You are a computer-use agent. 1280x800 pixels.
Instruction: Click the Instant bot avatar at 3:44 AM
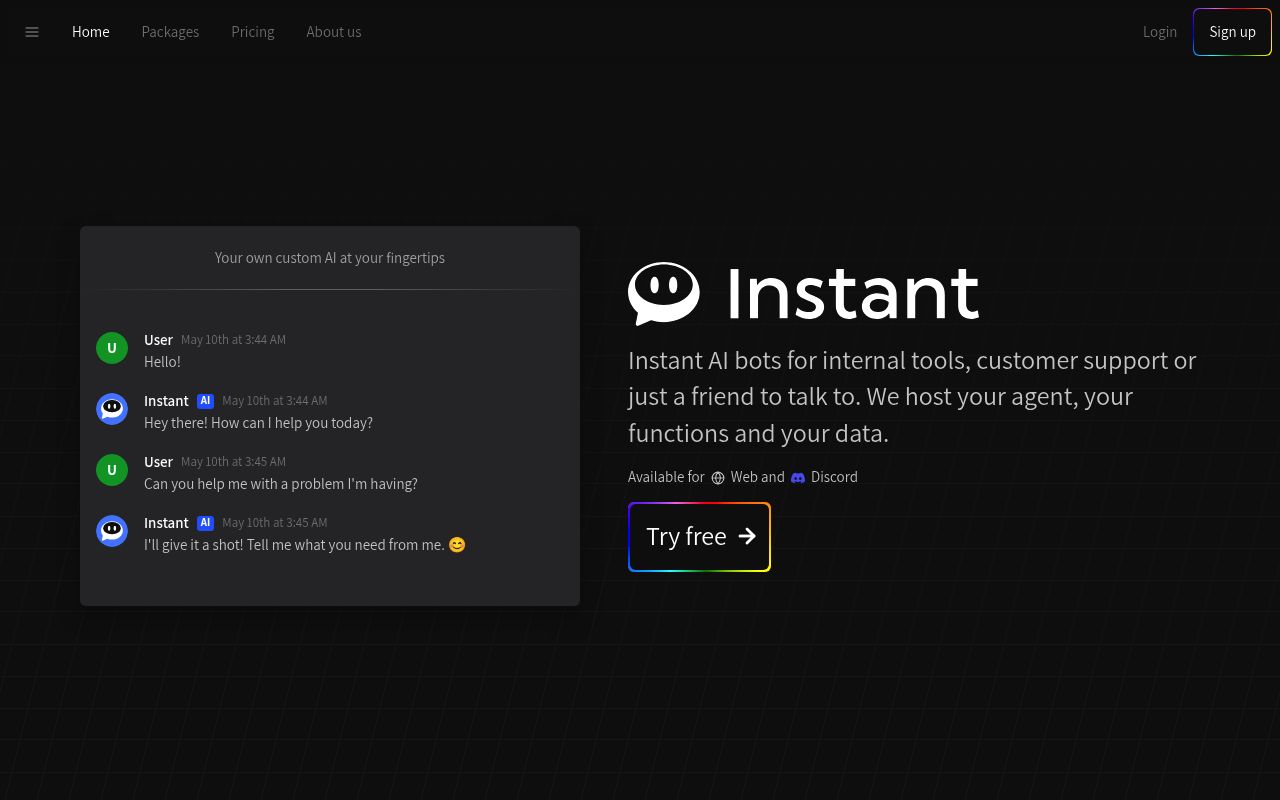[112, 409]
